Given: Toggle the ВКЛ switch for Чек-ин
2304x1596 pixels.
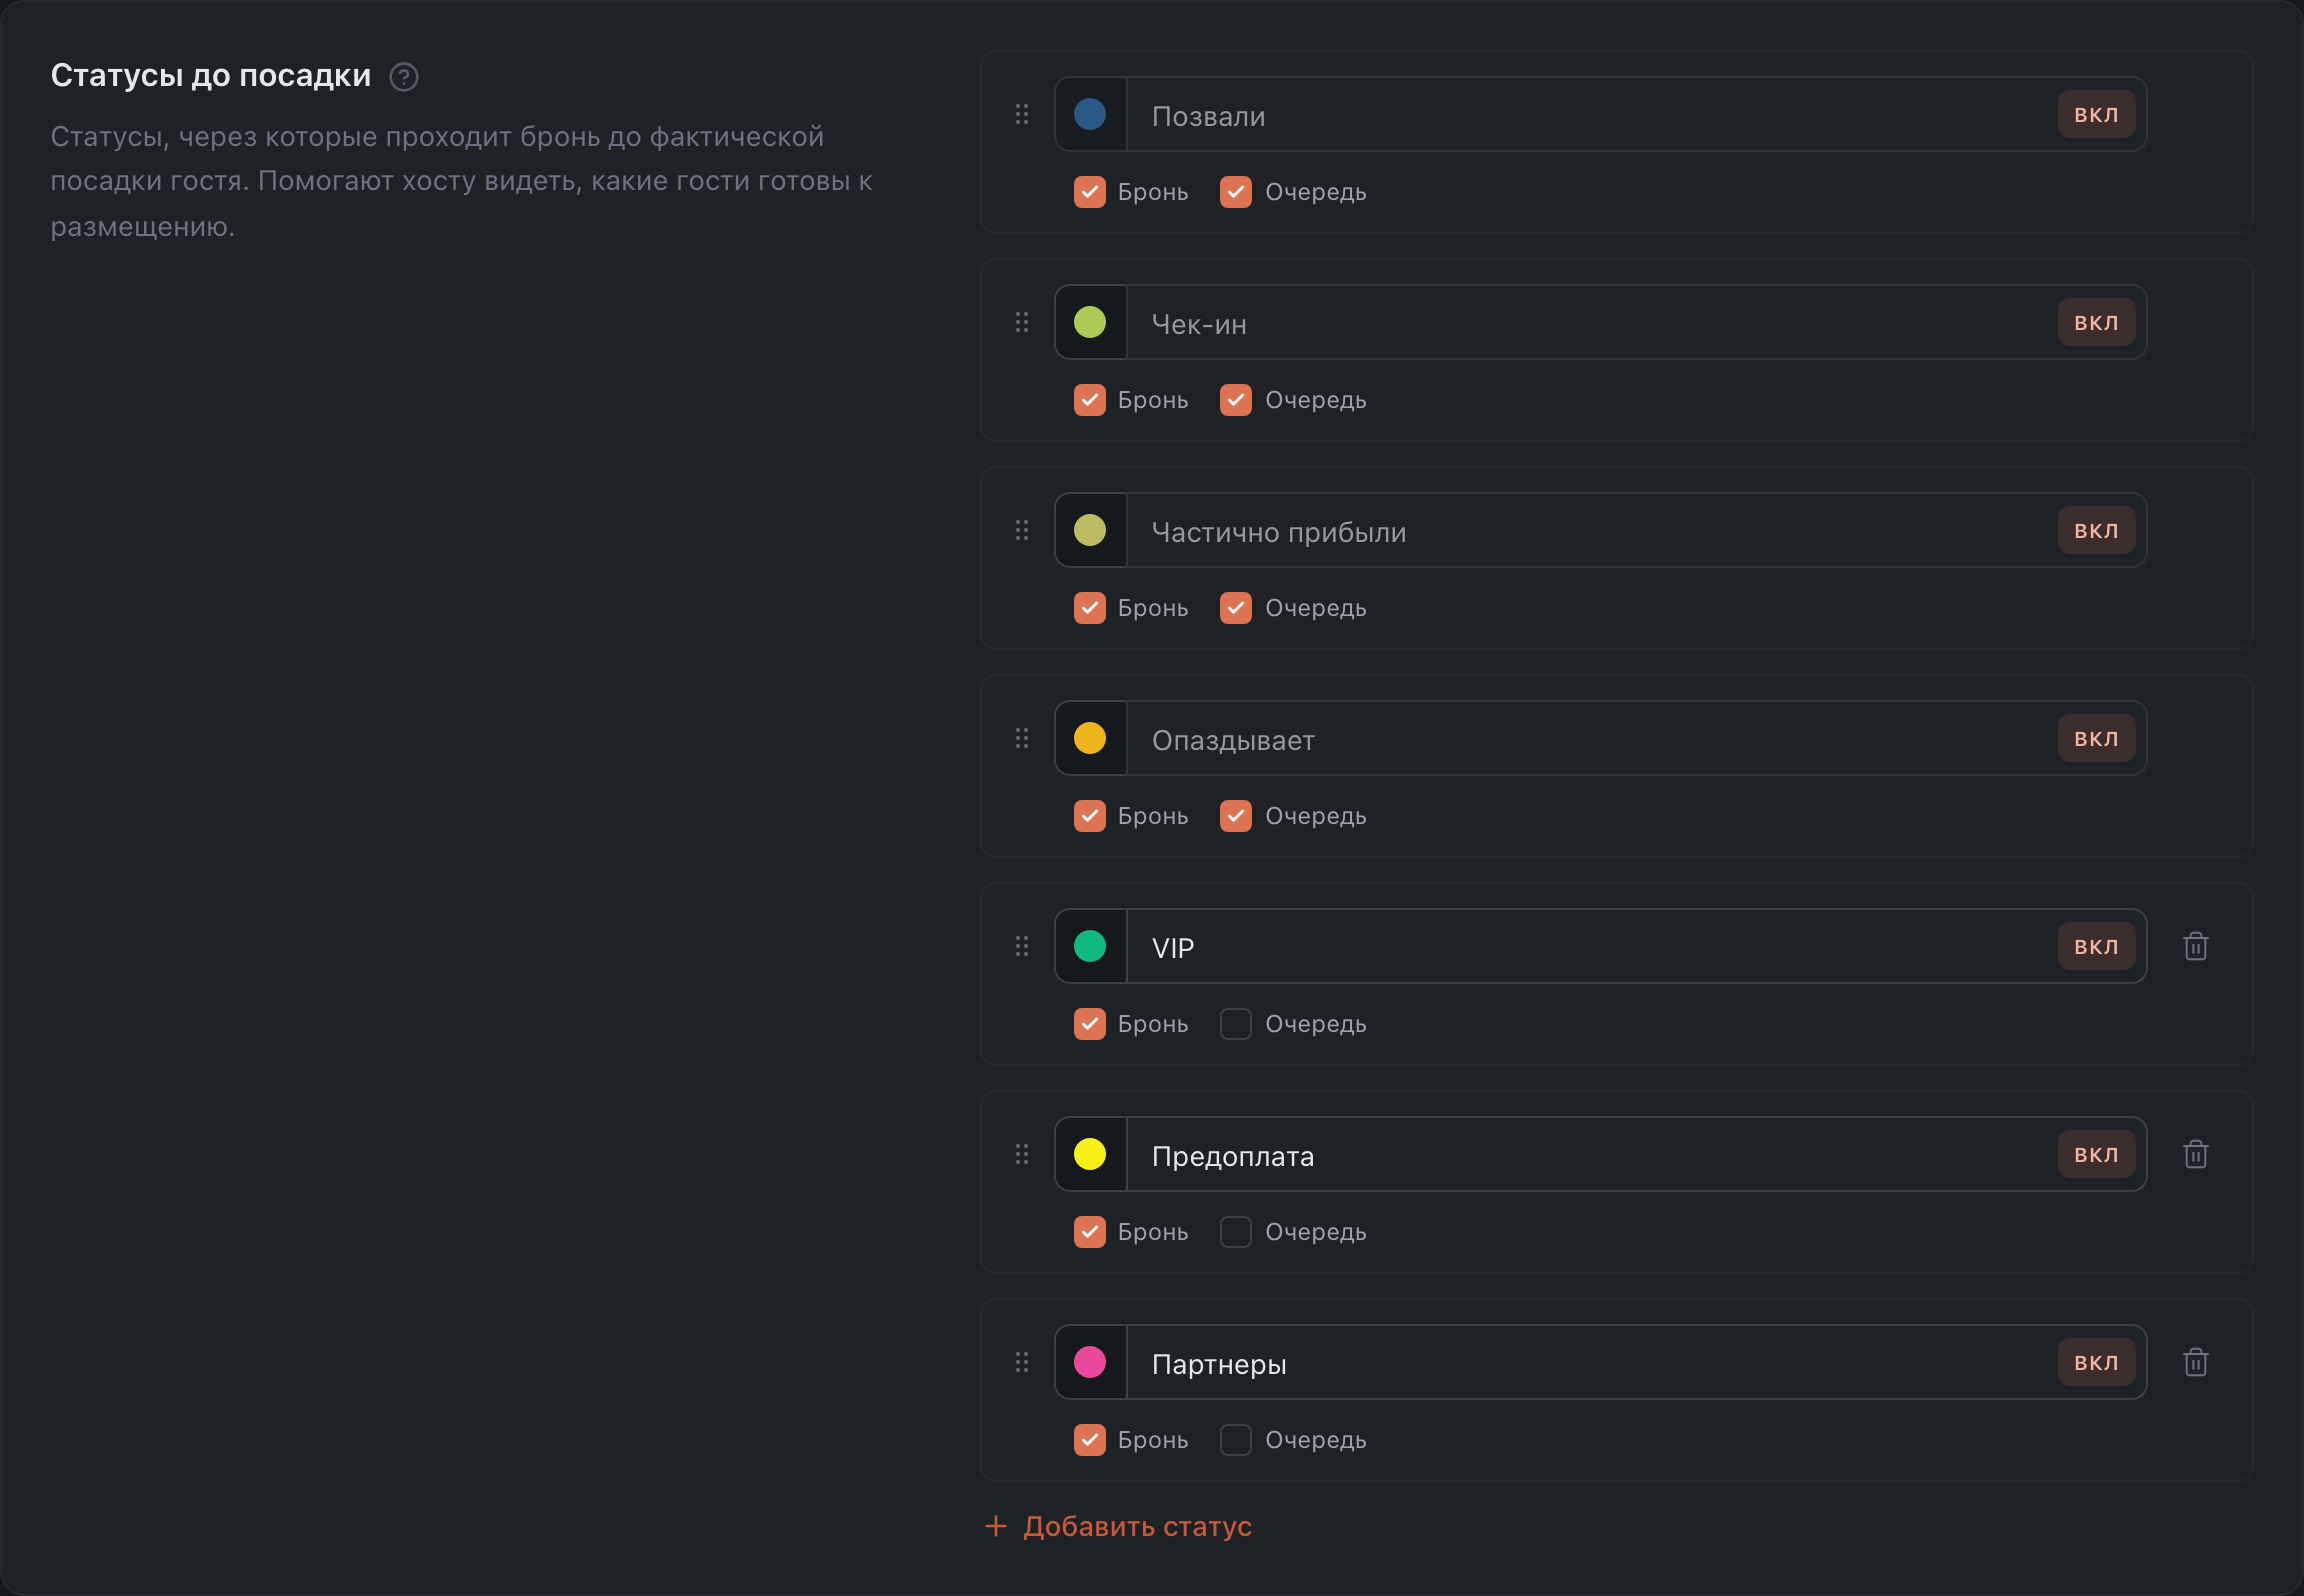Looking at the screenshot, I should (x=2096, y=322).
